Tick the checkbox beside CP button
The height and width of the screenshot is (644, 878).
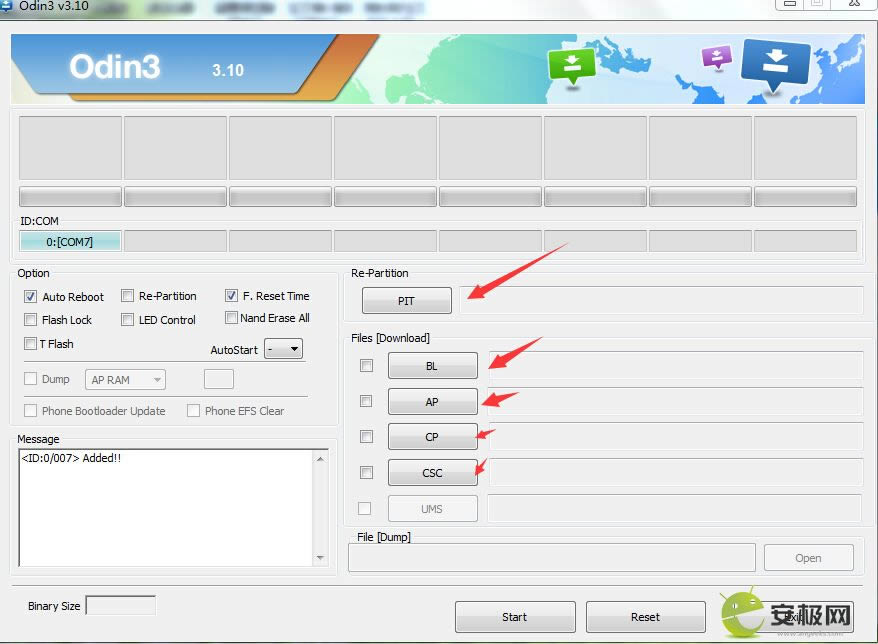366,436
